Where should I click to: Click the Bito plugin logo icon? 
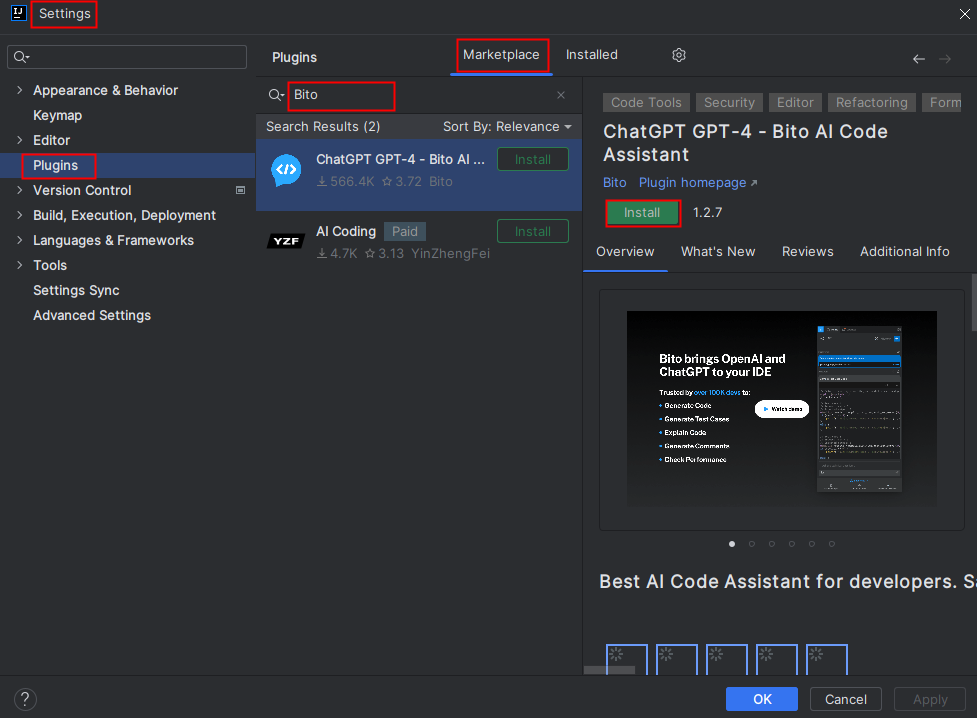pyautogui.click(x=286, y=170)
